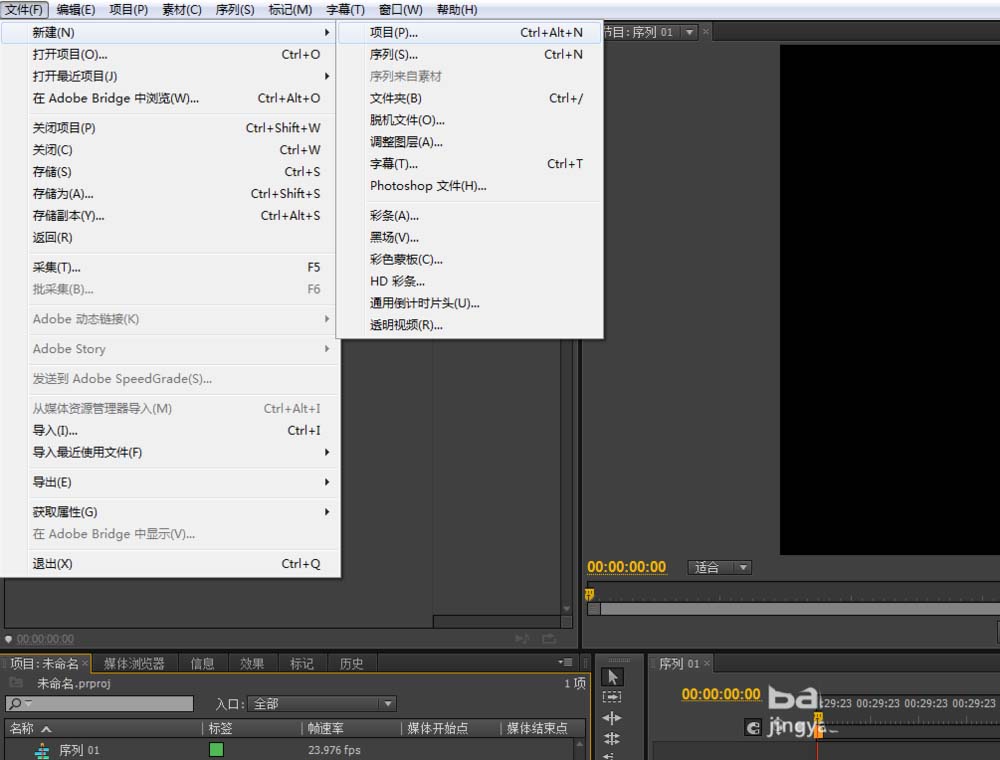Select the Ripple Edit tool
1000x760 pixels.
pyautogui.click(x=612, y=718)
